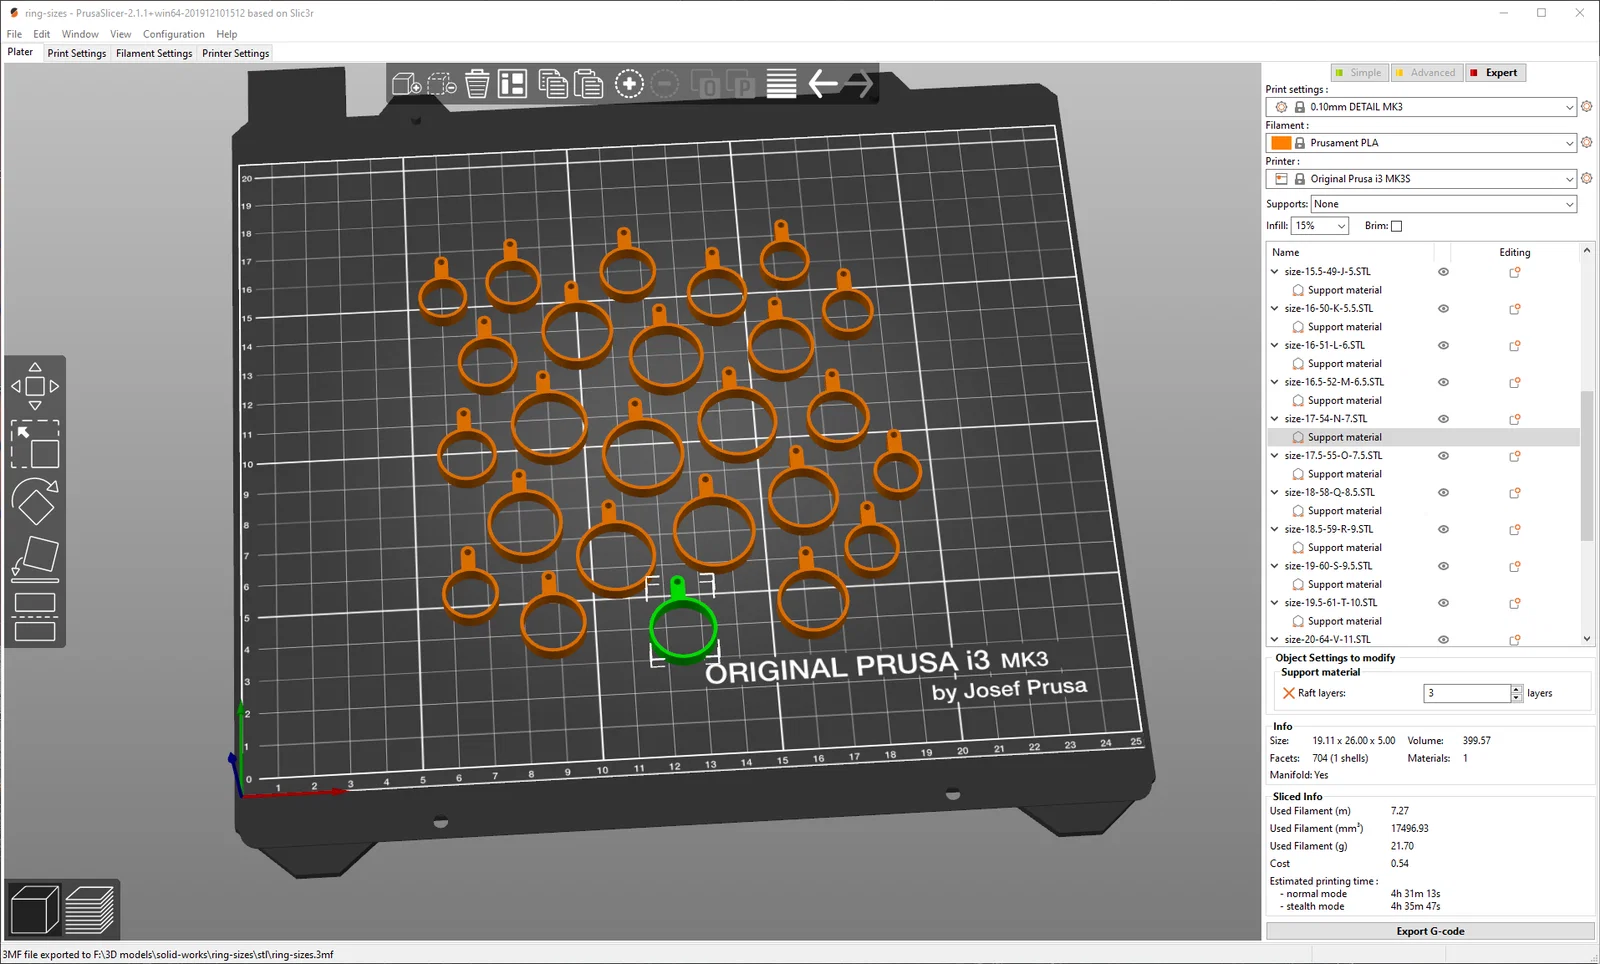Open the Infill percentage dropdown

click(x=1320, y=226)
